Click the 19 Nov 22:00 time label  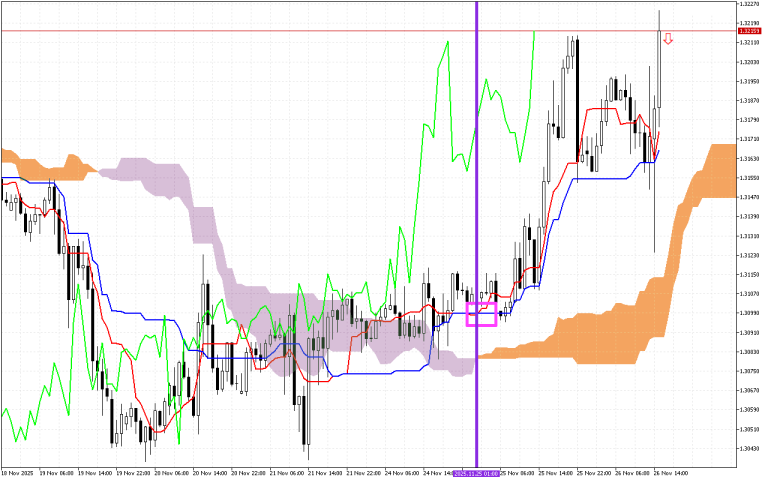point(133,474)
